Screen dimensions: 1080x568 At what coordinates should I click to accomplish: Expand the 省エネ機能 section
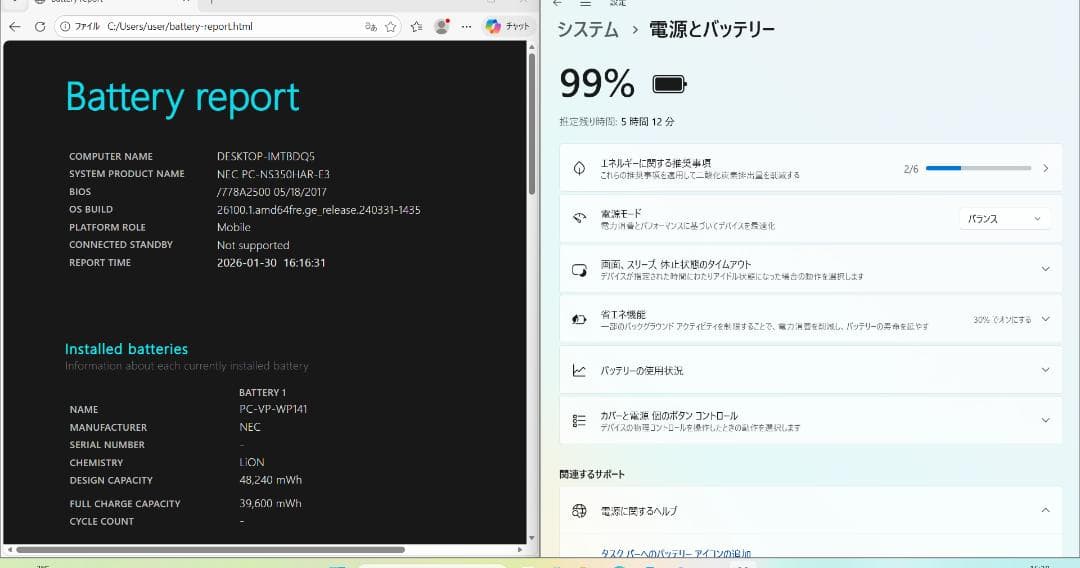point(1045,319)
